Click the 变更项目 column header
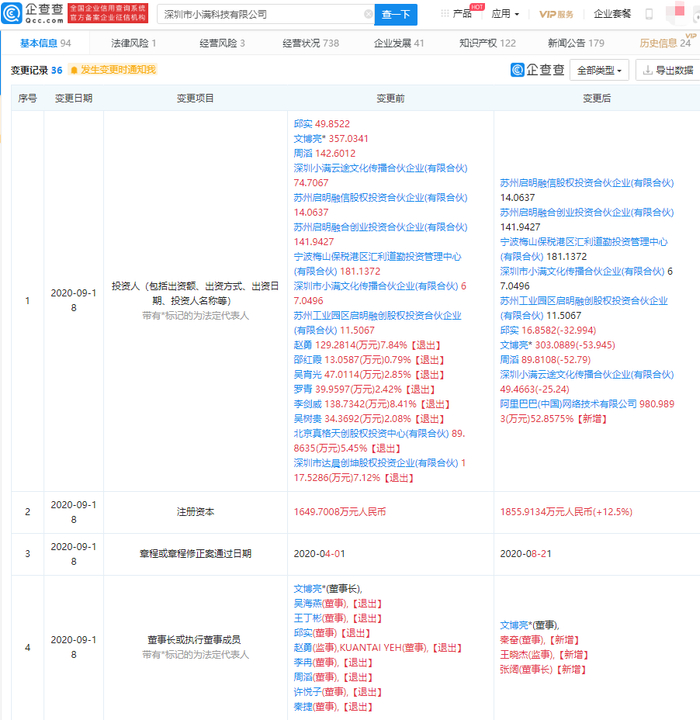Screen dimensions: 700x720 (195, 98)
